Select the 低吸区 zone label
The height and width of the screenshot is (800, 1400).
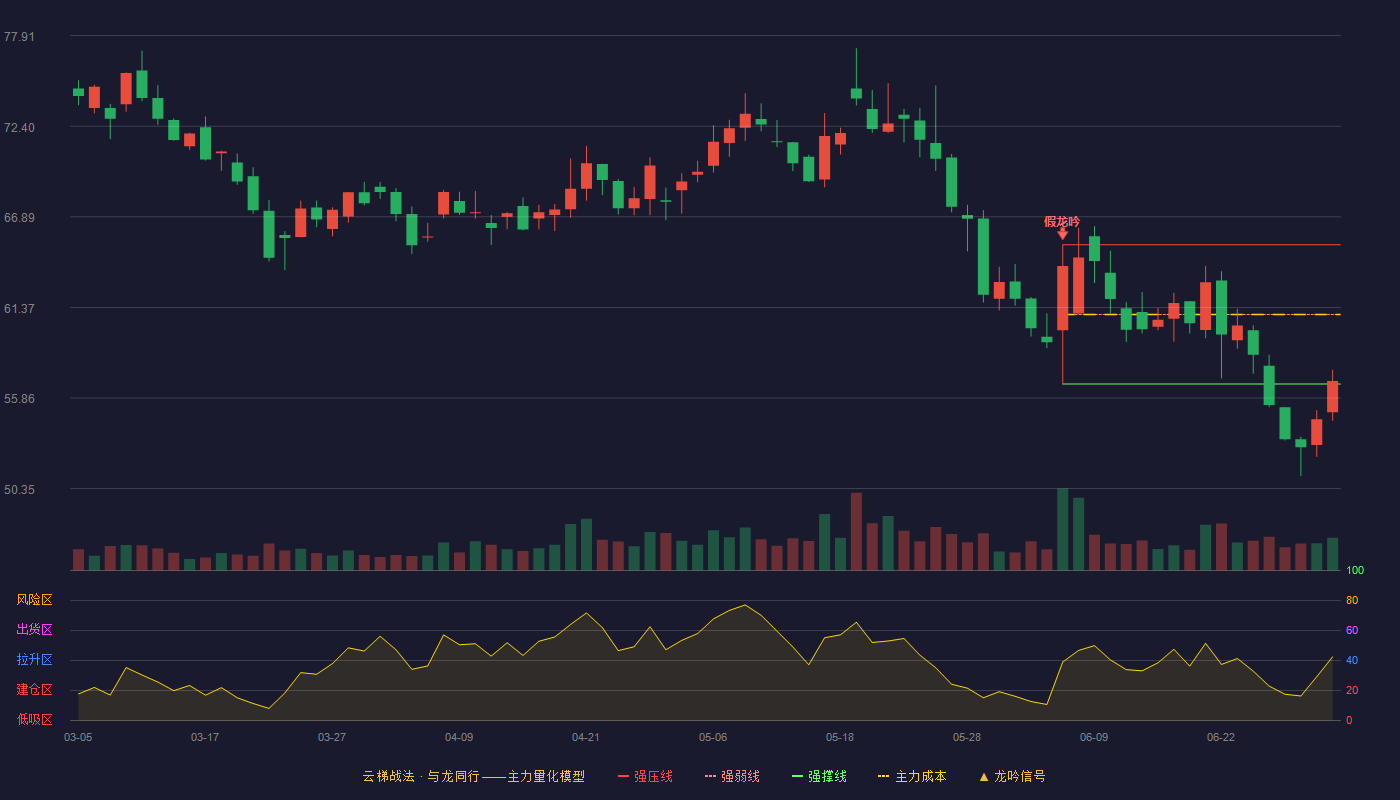[34, 719]
